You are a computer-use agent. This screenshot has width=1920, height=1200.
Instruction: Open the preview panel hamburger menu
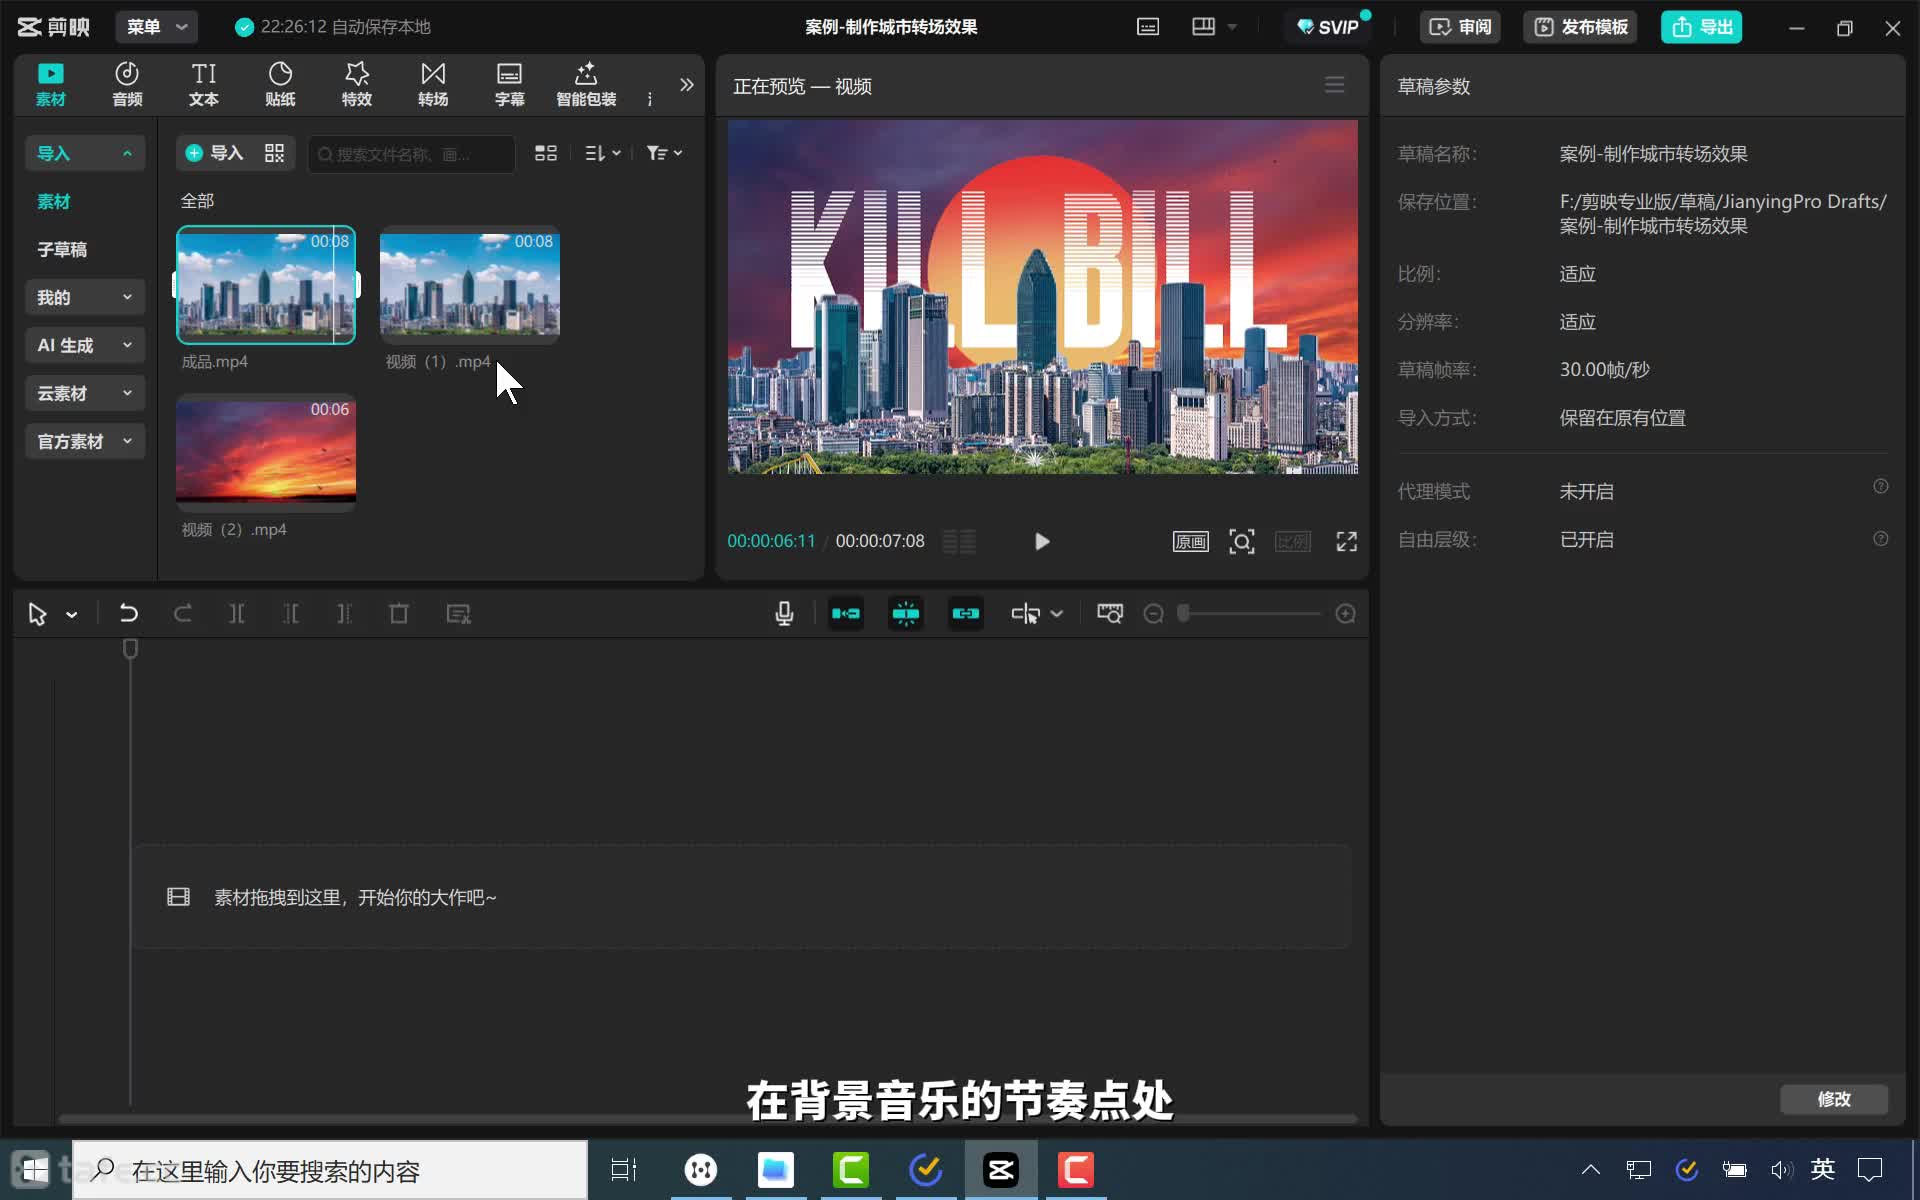[1334, 85]
